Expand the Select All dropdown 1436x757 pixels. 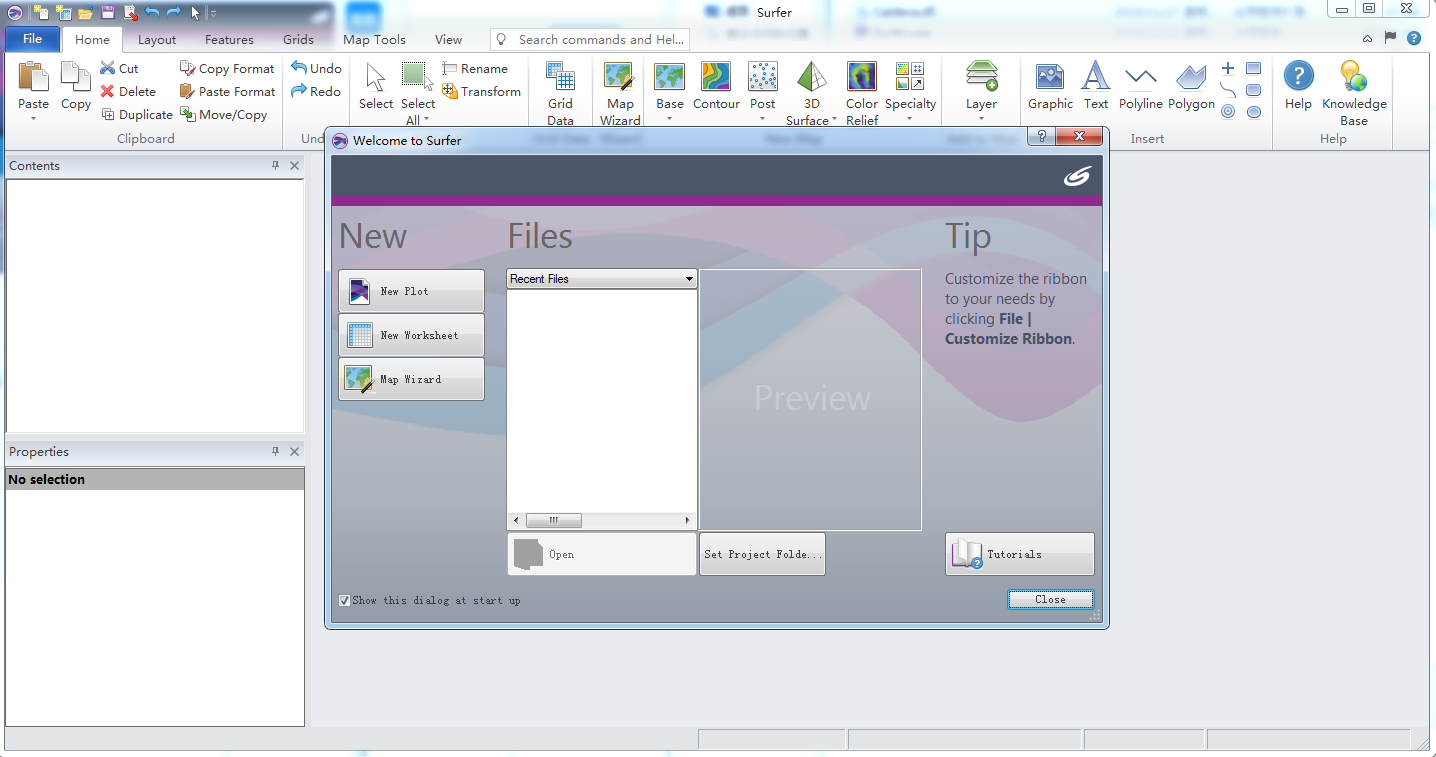(x=427, y=121)
